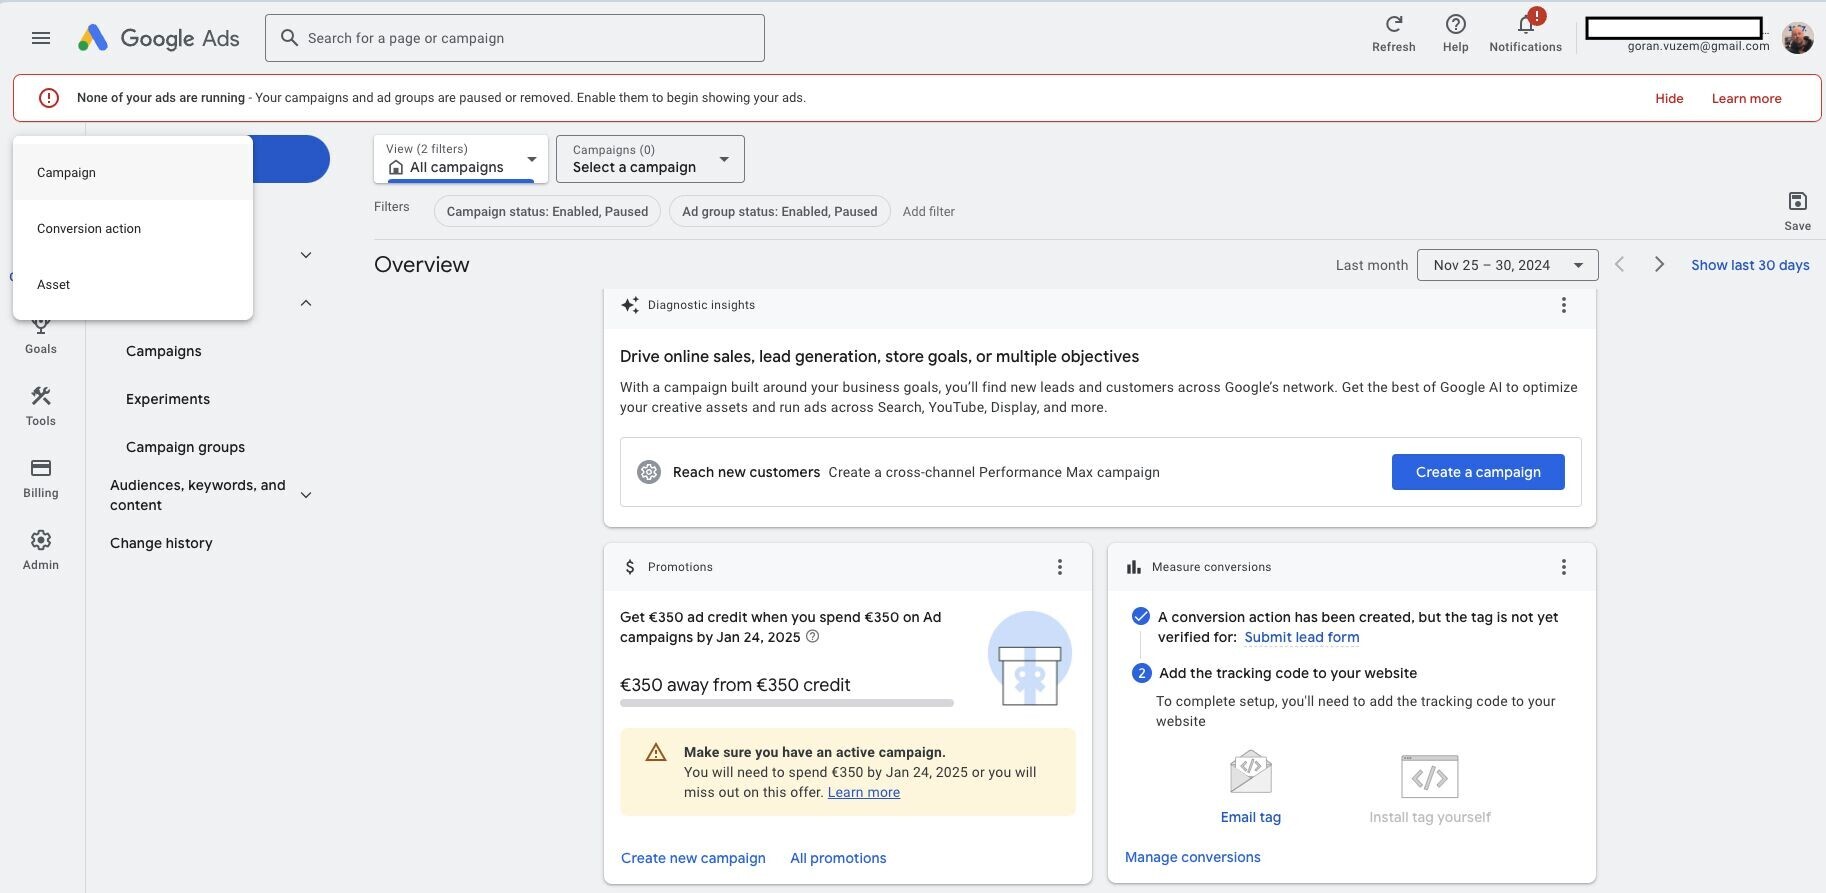Viewport: 1826px width, 893px height.
Task: Open Campaigns in the navigation panel
Action: click(x=164, y=351)
